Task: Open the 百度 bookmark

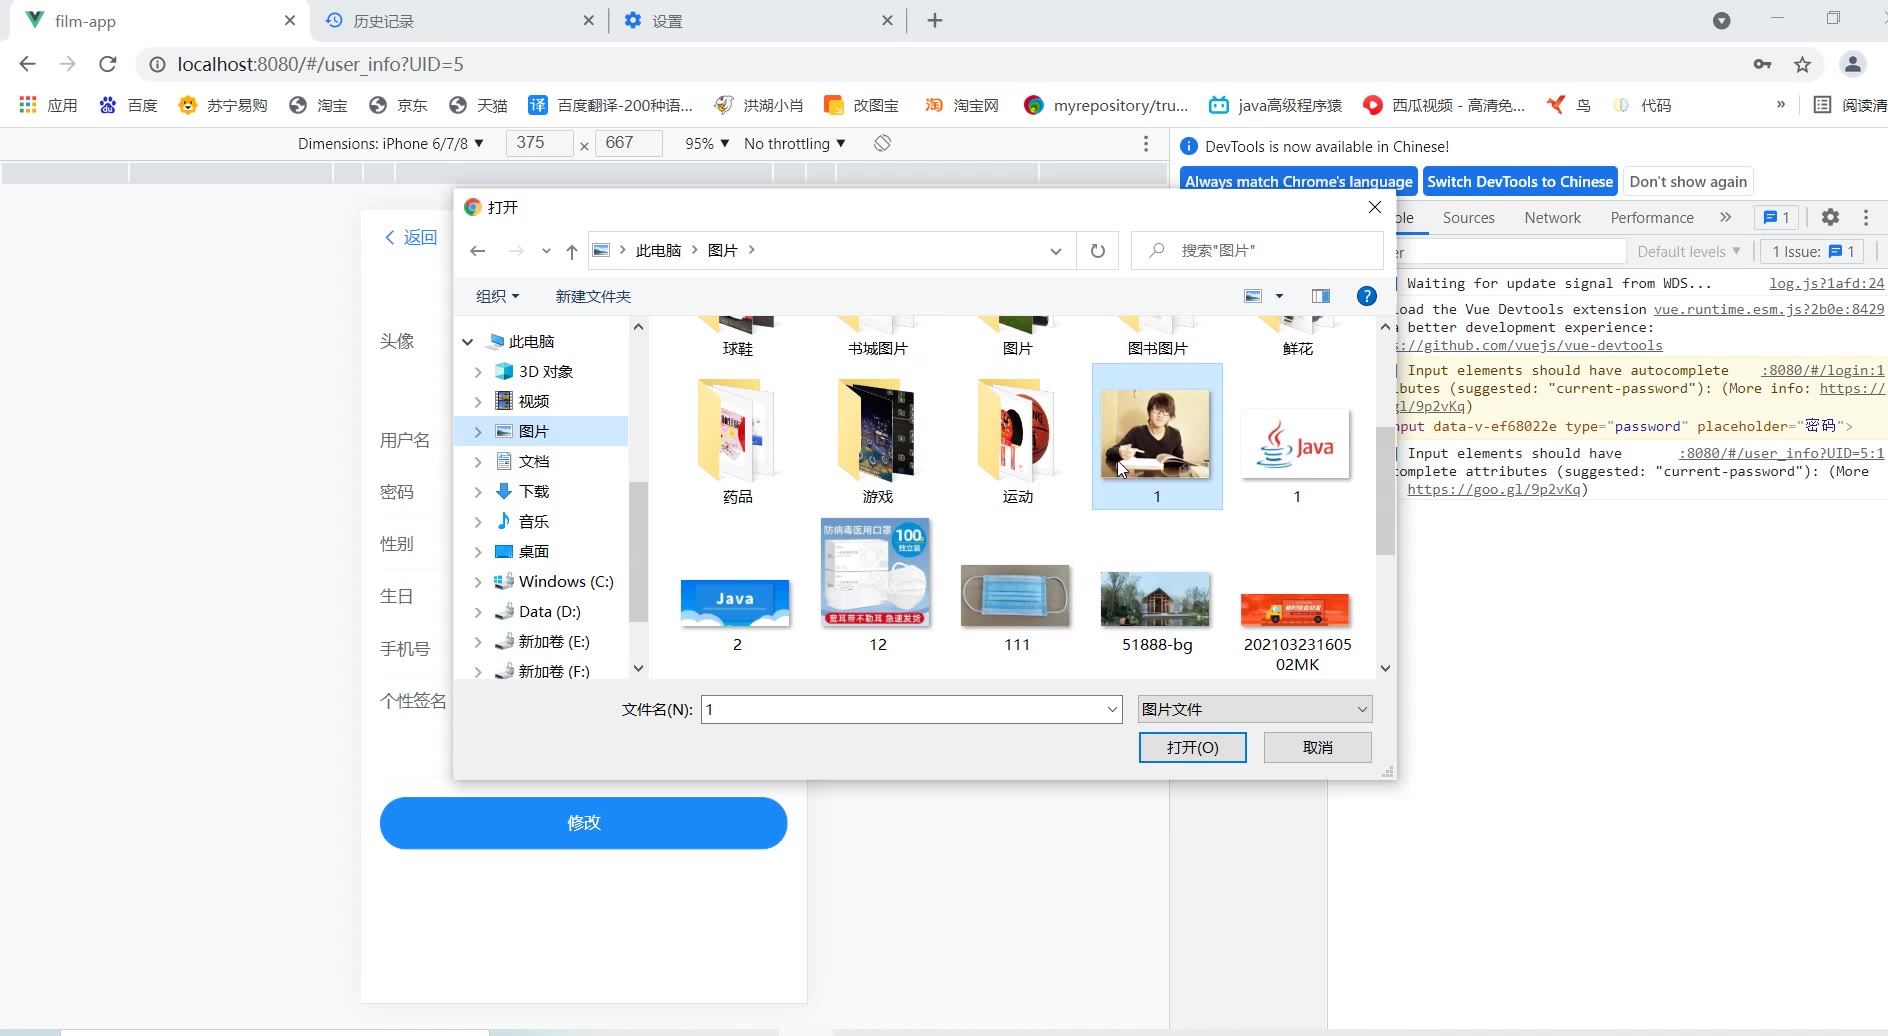Action: 128,105
